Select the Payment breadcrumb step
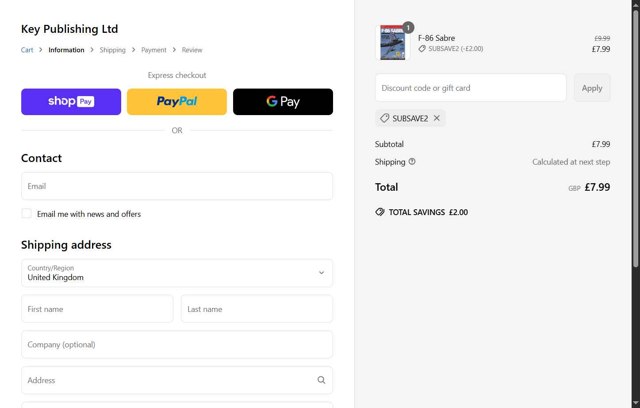 coord(154,50)
